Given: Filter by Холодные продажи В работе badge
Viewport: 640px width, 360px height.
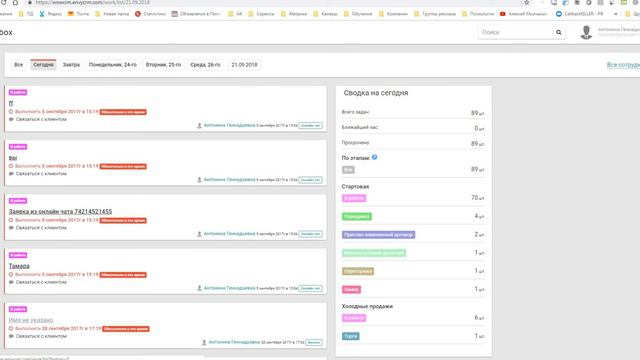Looking at the screenshot, I should pyautogui.click(x=354, y=318).
